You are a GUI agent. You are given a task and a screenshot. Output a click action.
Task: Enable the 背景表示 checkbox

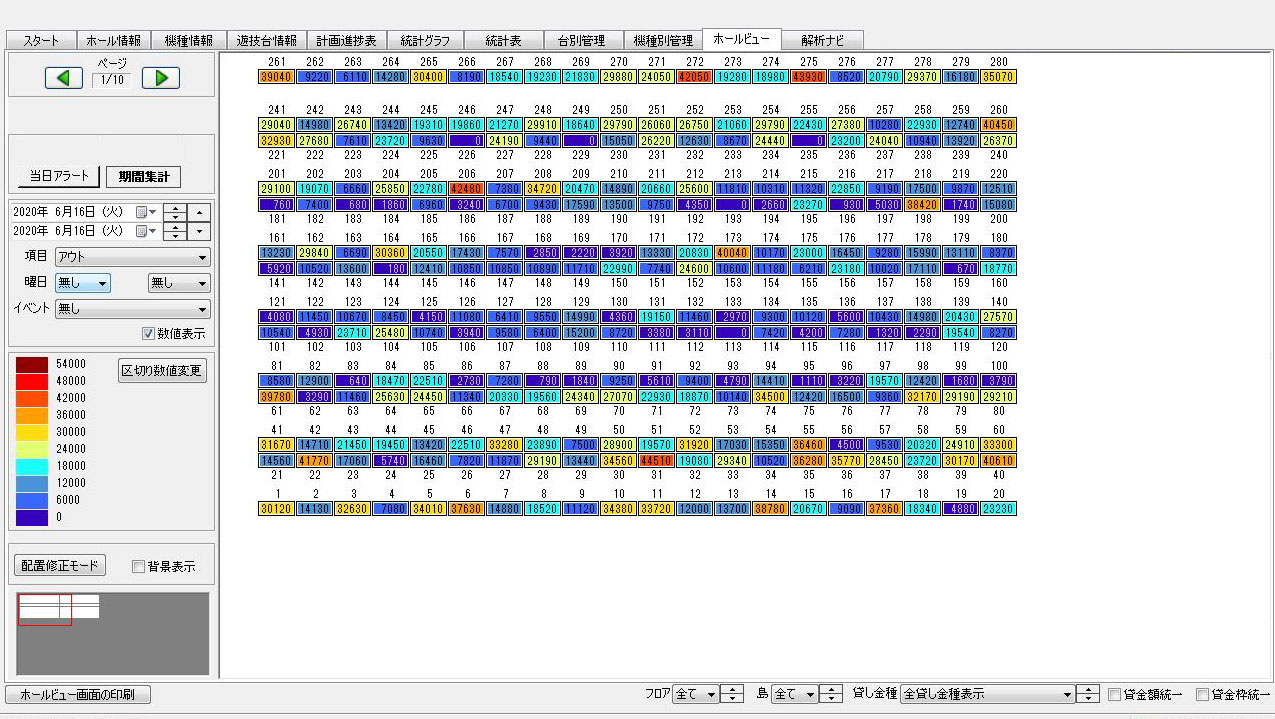(139, 566)
